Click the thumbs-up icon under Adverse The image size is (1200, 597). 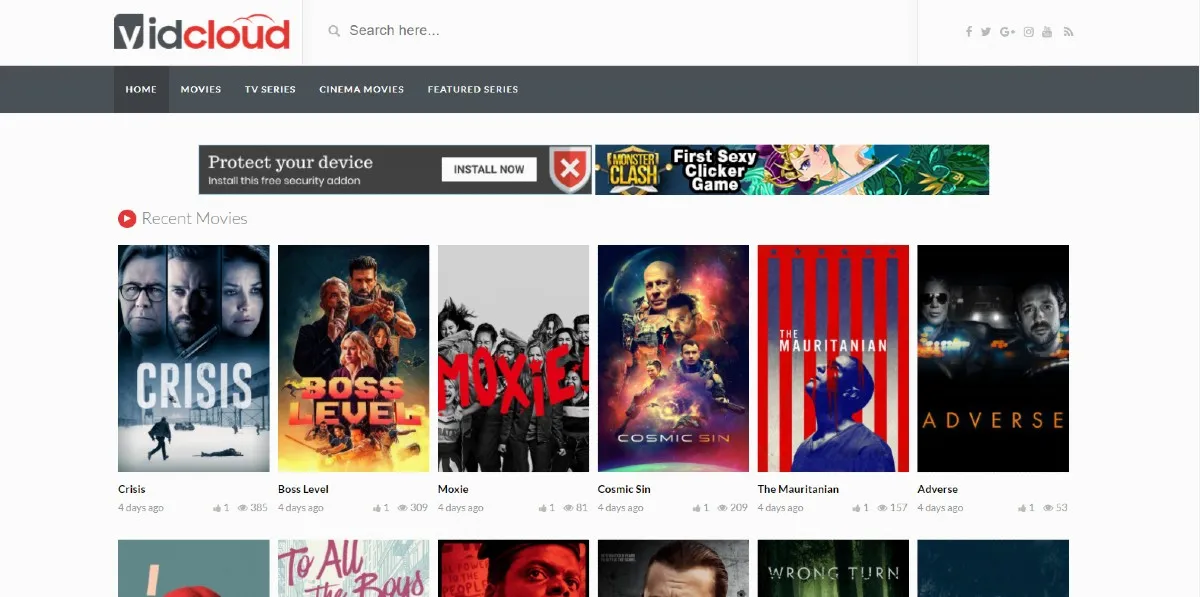(1024, 508)
